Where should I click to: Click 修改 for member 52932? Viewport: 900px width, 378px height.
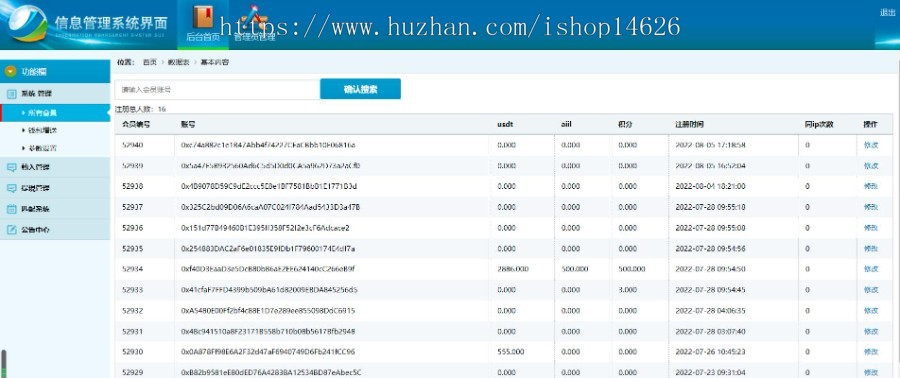coord(871,310)
